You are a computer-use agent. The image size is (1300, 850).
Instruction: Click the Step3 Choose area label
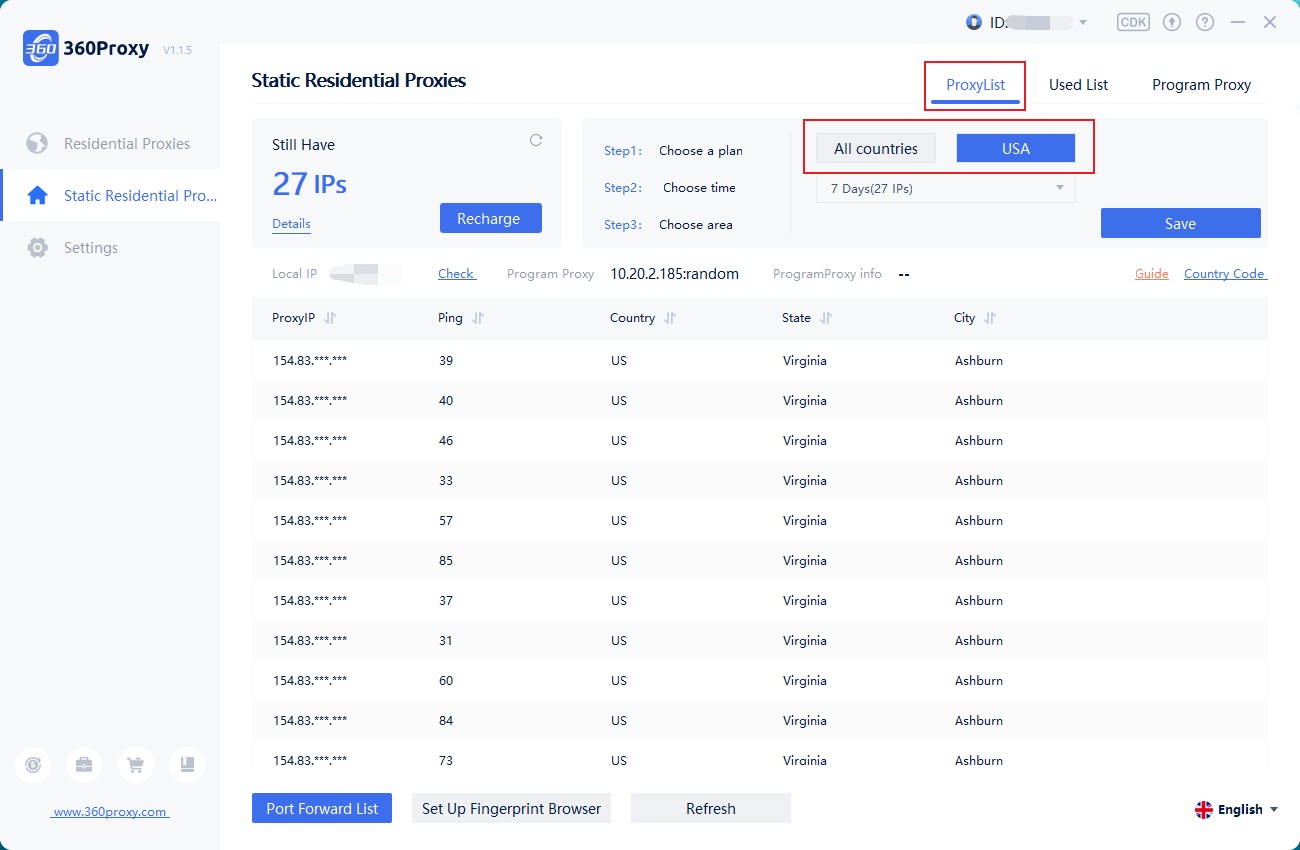pos(668,225)
